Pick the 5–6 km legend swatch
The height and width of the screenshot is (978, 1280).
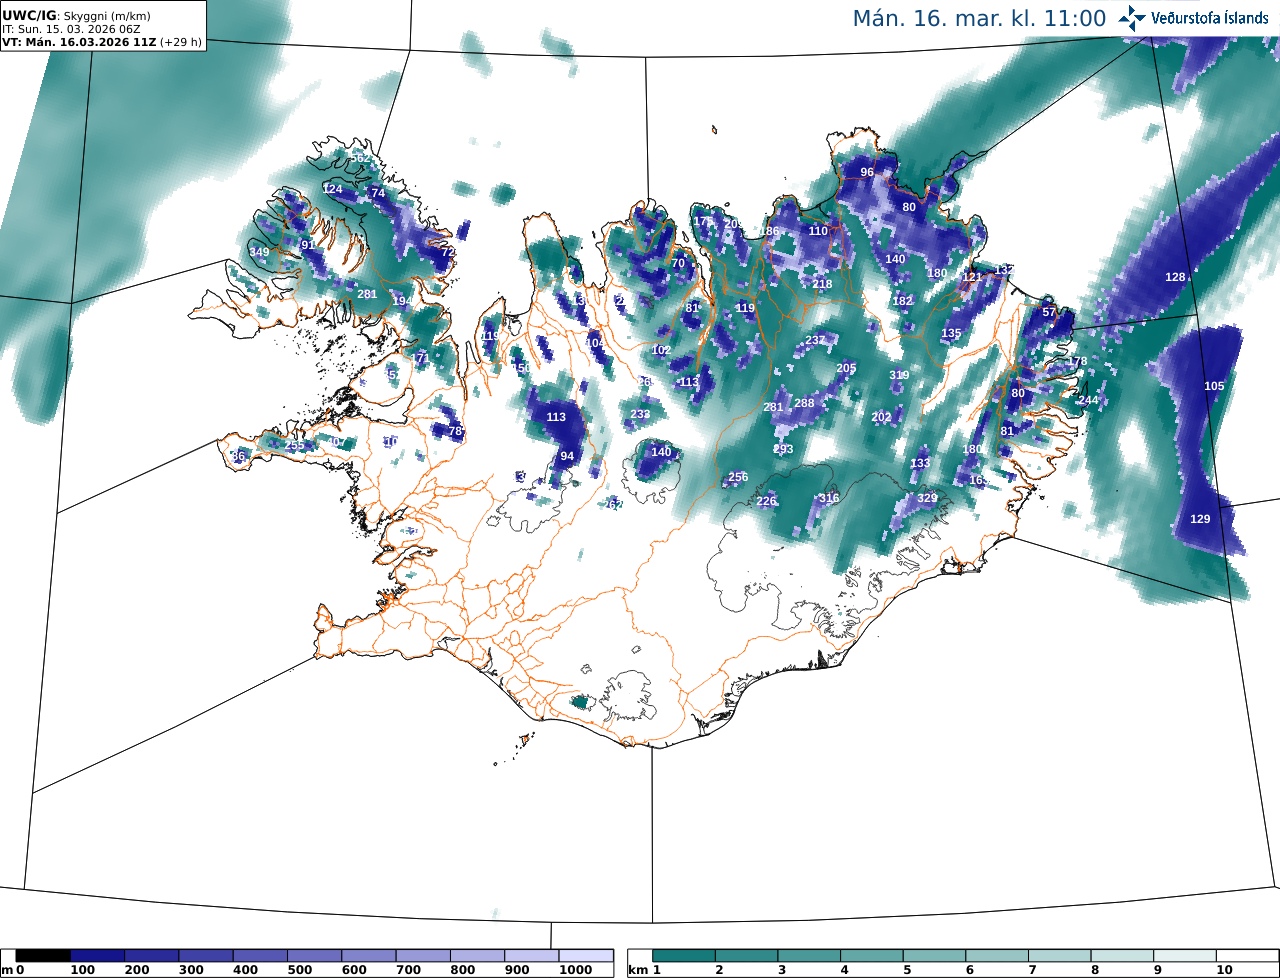(935, 956)
